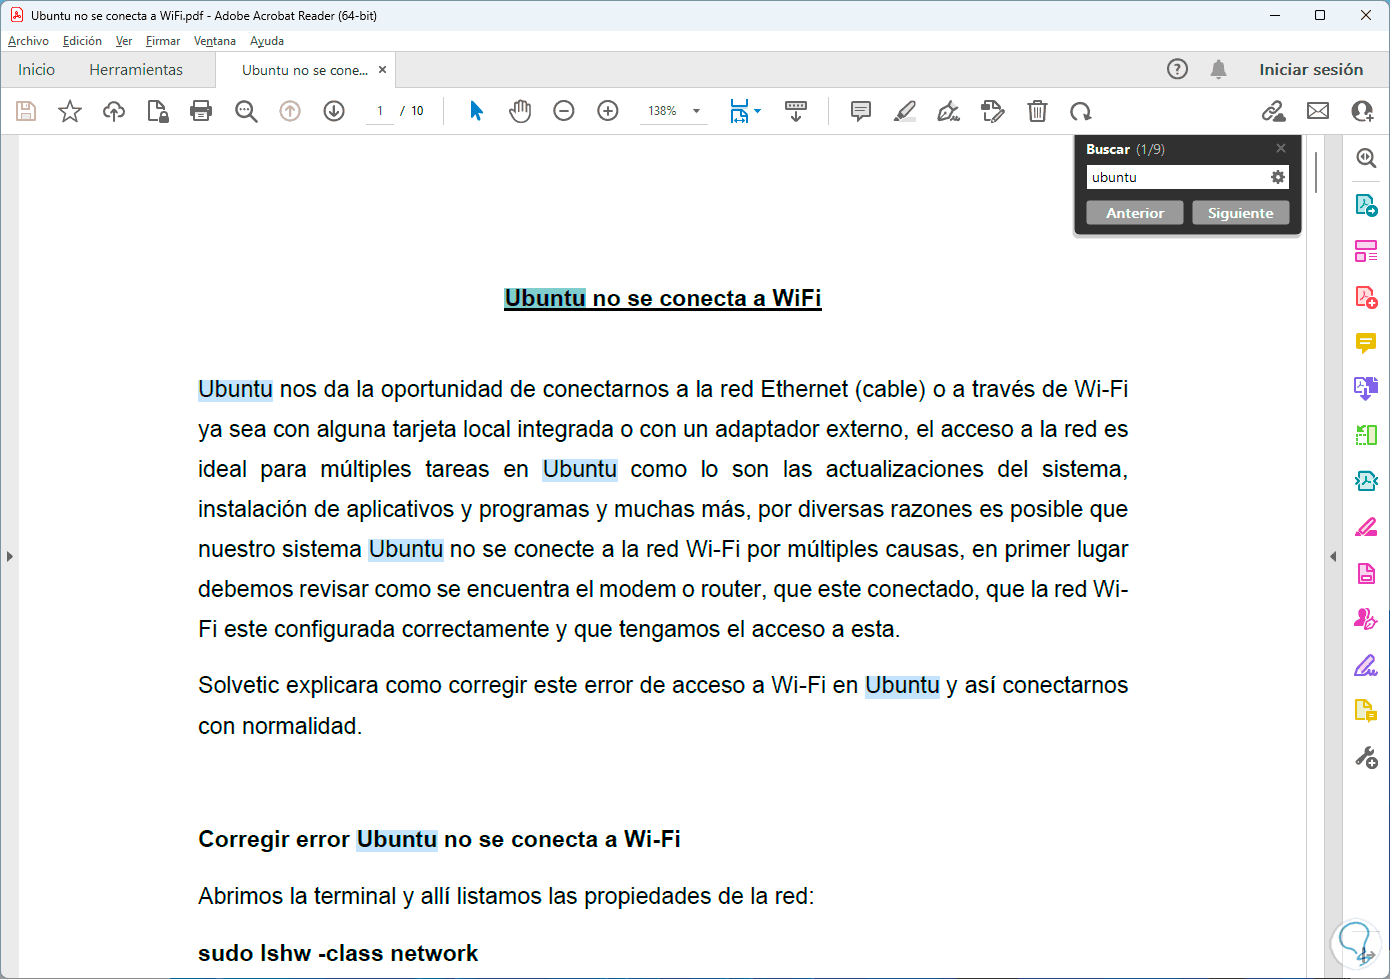The height and width of the screenshot is (979, 1390).
Task: Select the highlight text pen tool
Action: coord(905,111)
